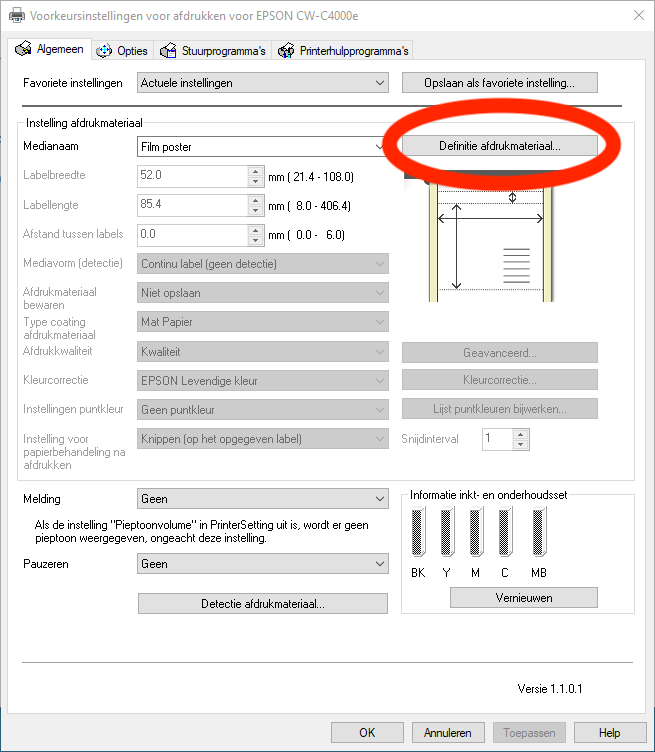Click the Labellengte value field

(x=192, y=205)
